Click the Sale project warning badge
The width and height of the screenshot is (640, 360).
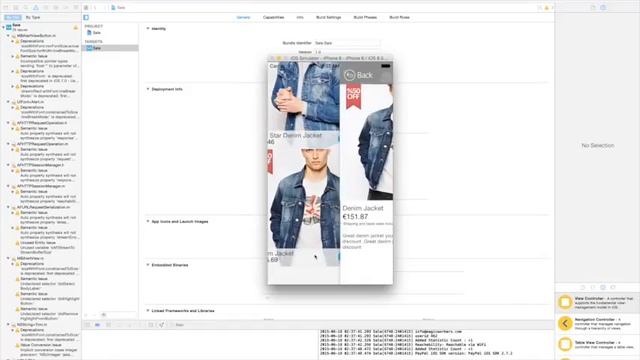(76, 28)
